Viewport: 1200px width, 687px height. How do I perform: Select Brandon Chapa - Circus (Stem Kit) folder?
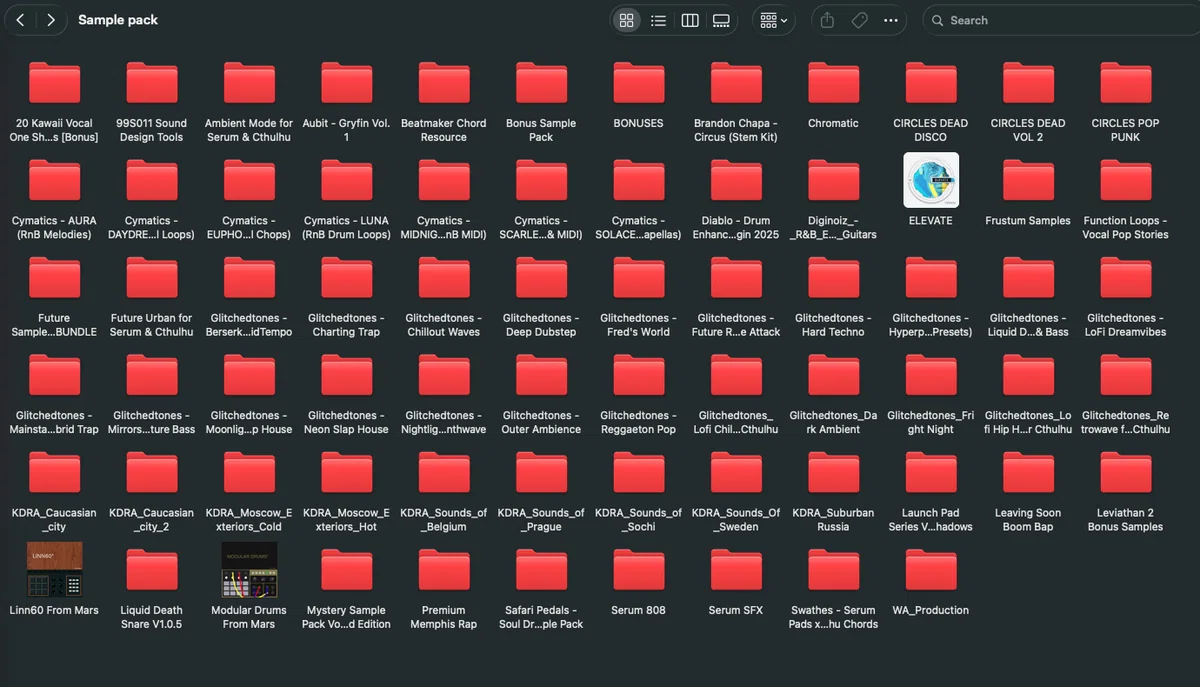click(x=736, y=85)
